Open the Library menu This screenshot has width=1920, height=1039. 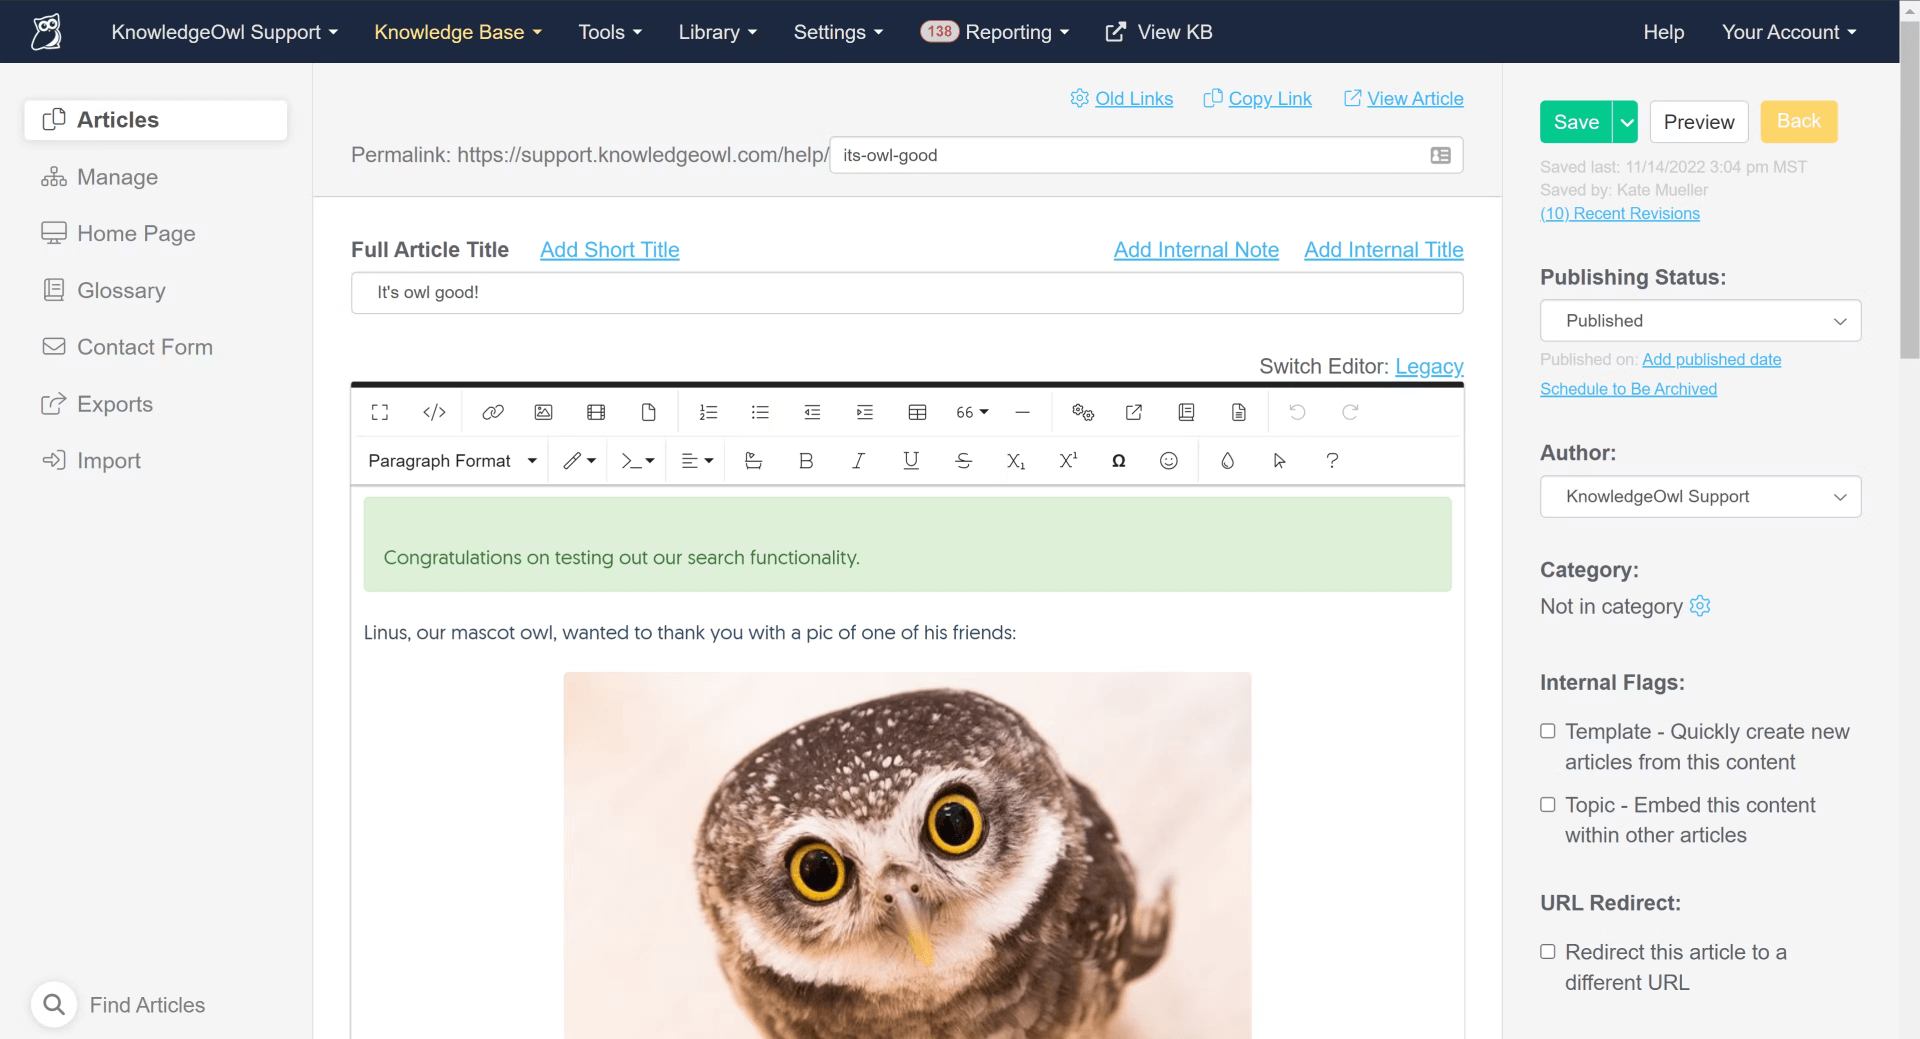point(718,32)
